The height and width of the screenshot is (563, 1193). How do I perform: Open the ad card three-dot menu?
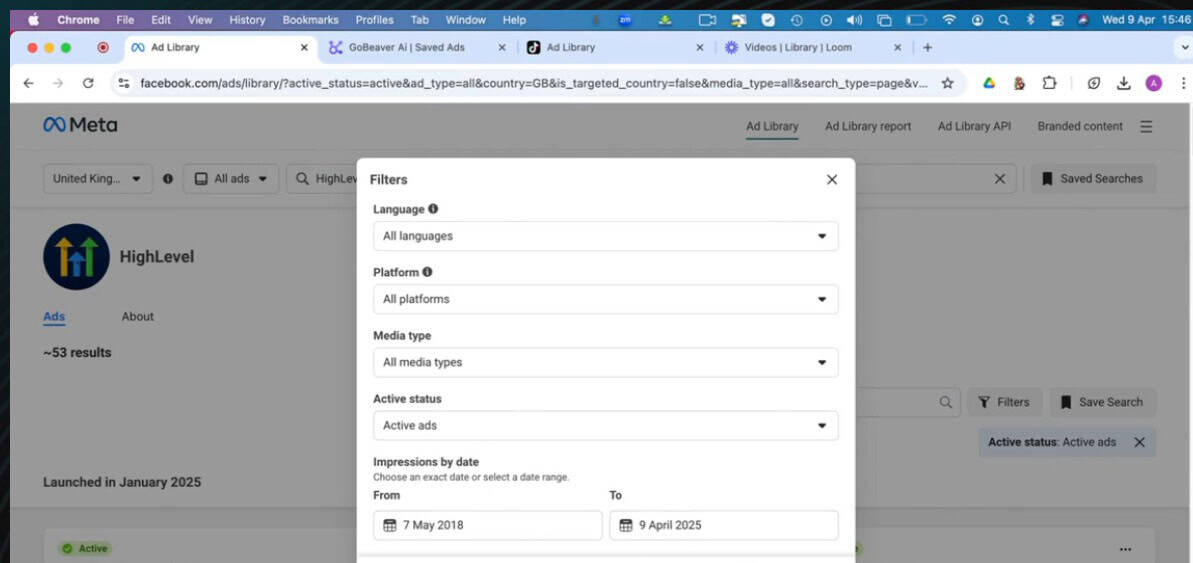[x=1125, y=549]
